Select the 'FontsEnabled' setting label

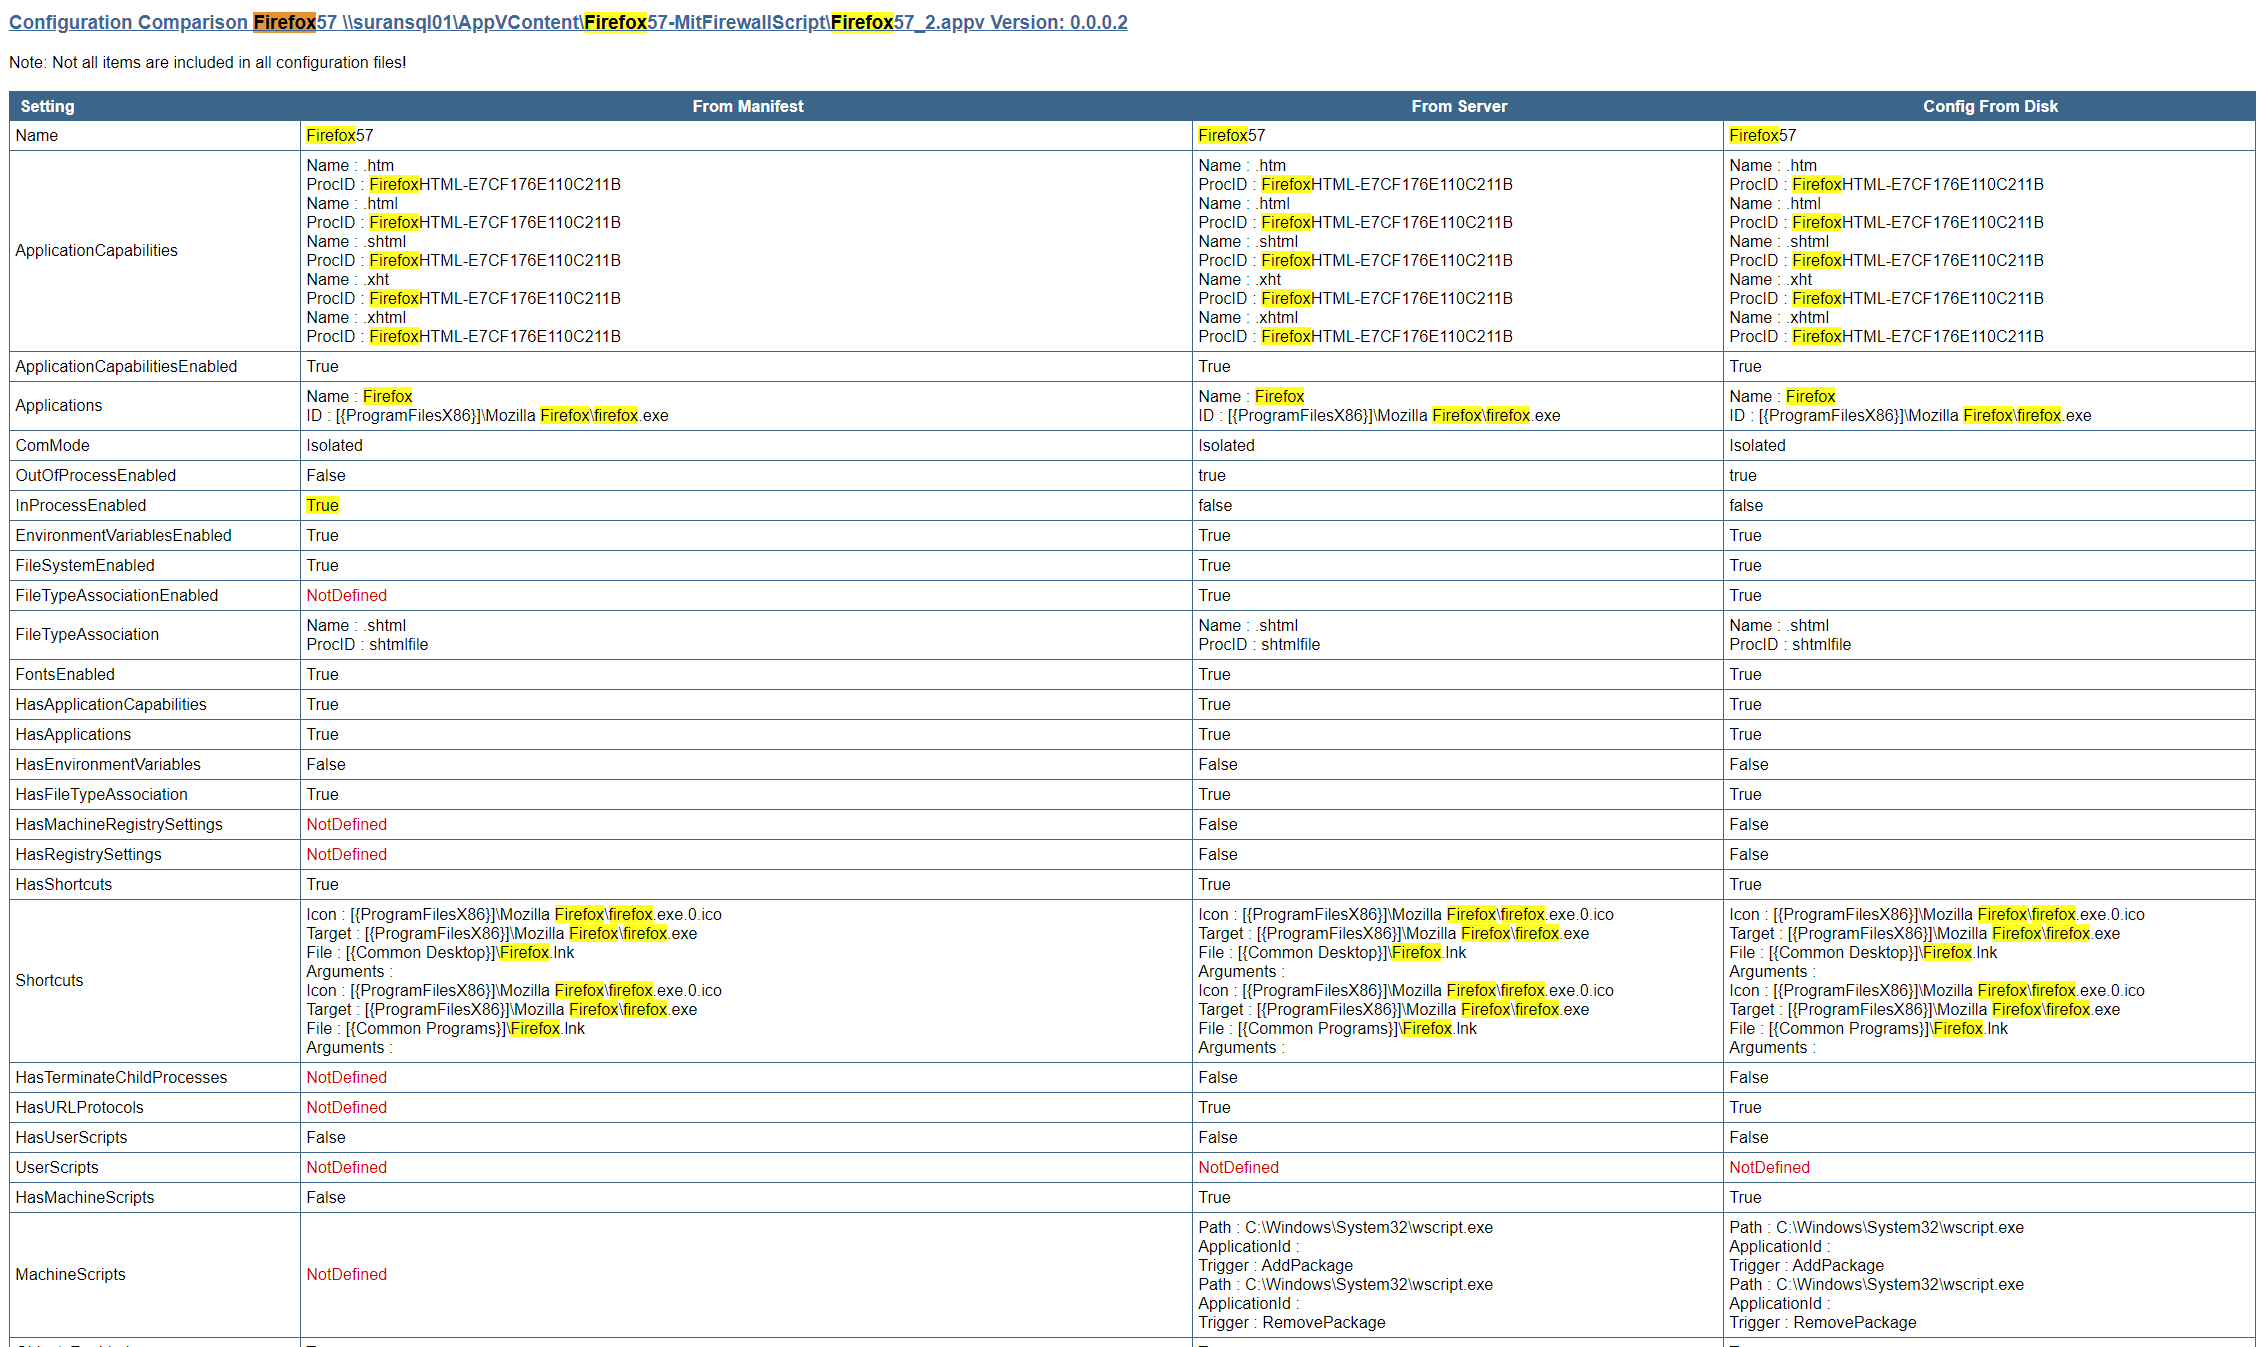[65, 674]
